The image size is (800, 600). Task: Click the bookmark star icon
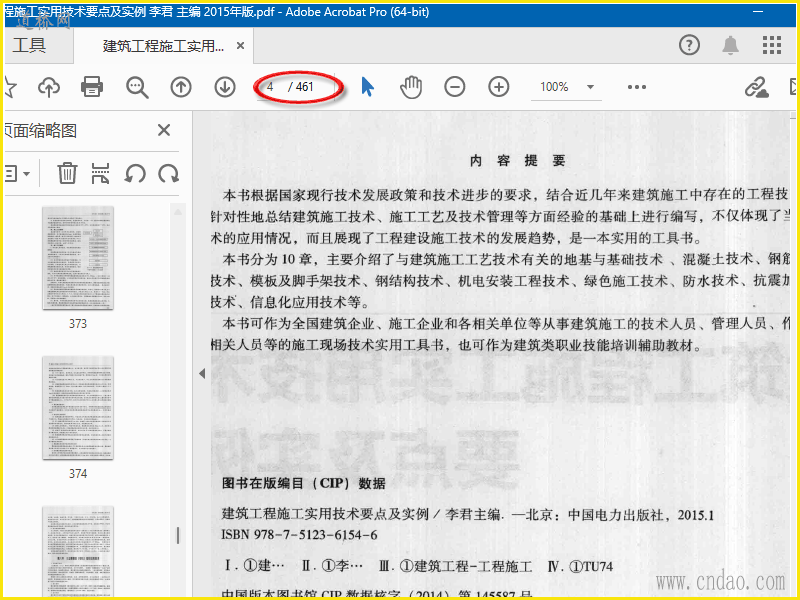10,87
